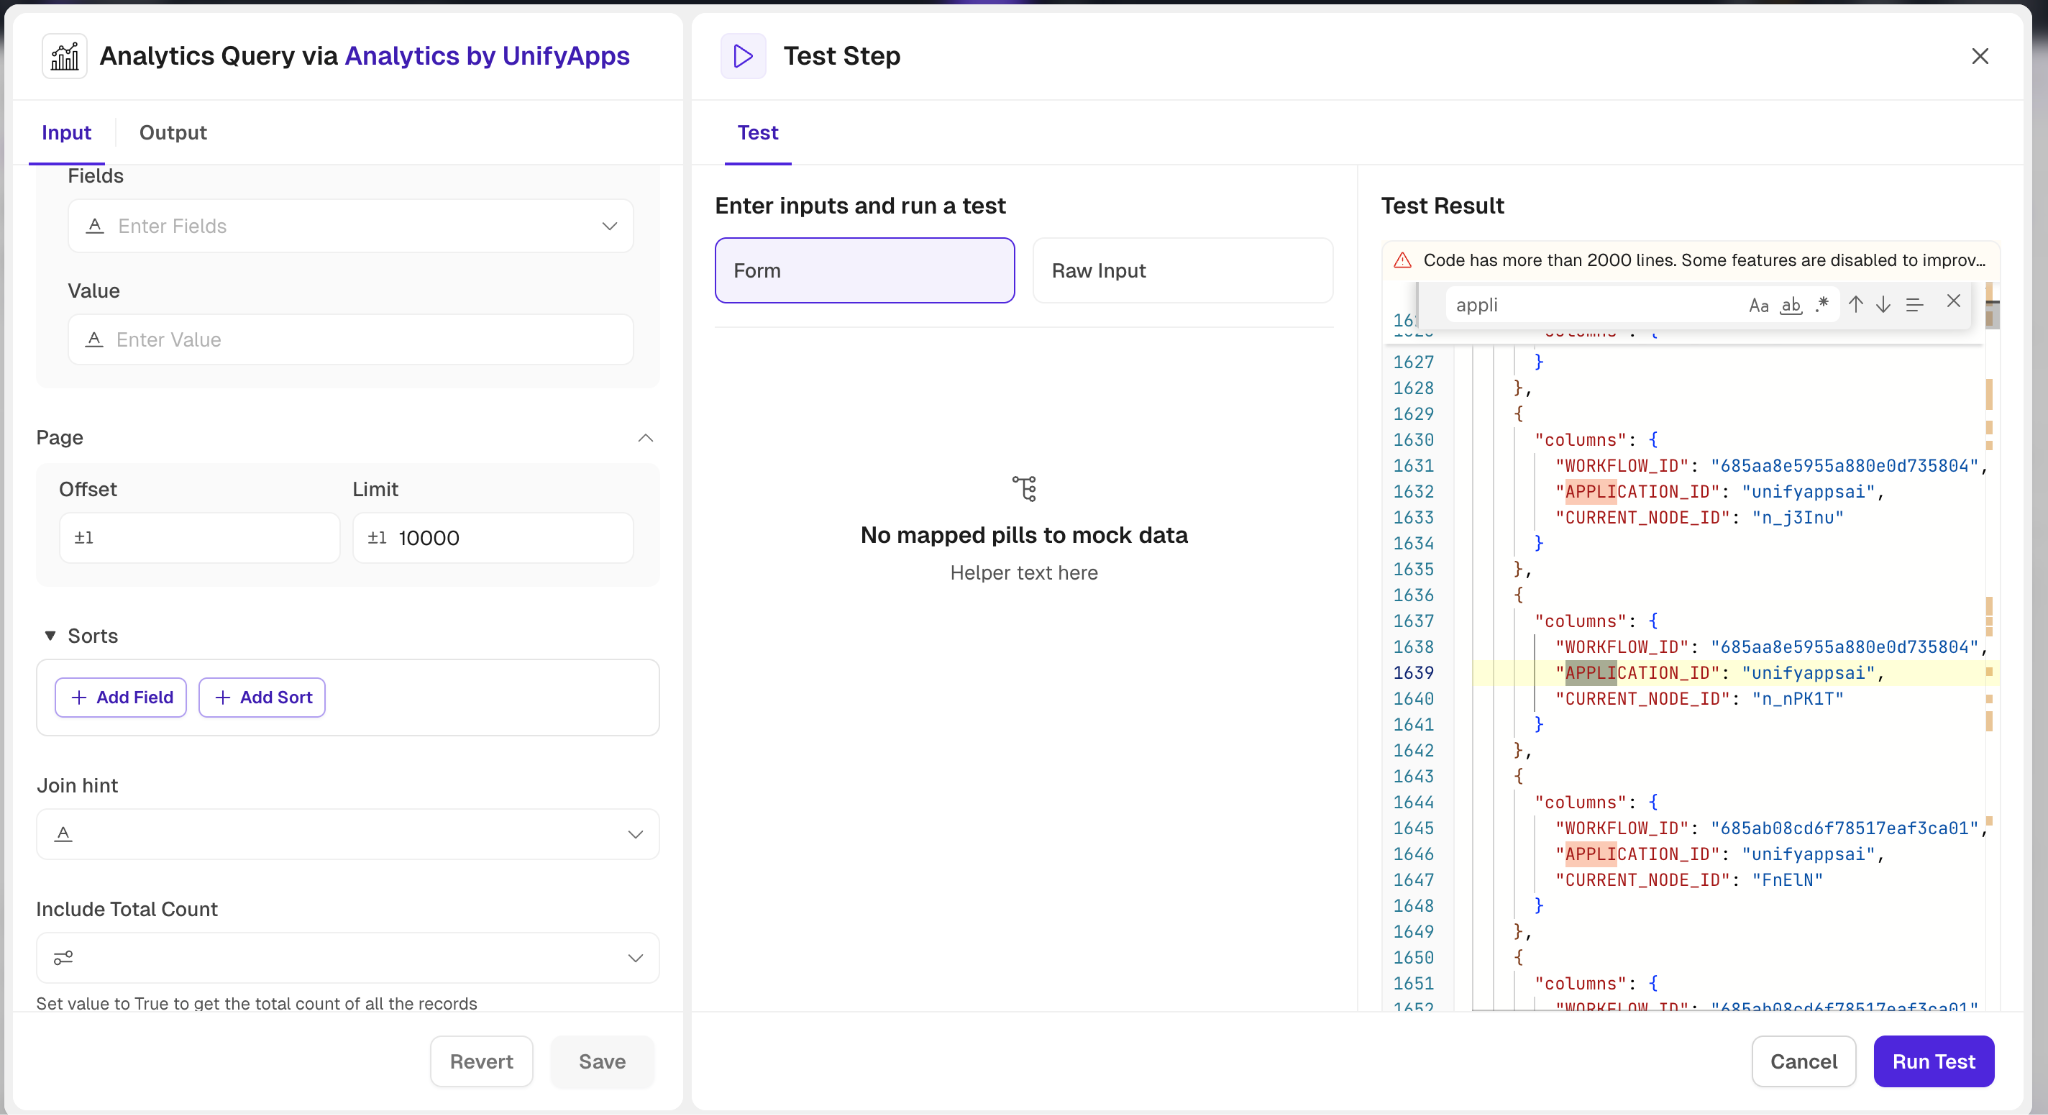Viewport: 2048px width, 1115px height.
Task: Click the Test Step play icon
Action: pyautogui.click(x=743, y=56)
